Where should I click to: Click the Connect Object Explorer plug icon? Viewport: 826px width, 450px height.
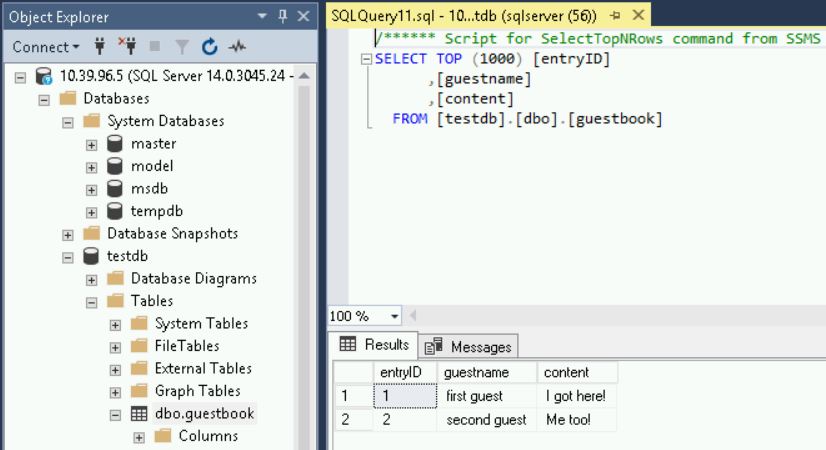coord(100,47)
